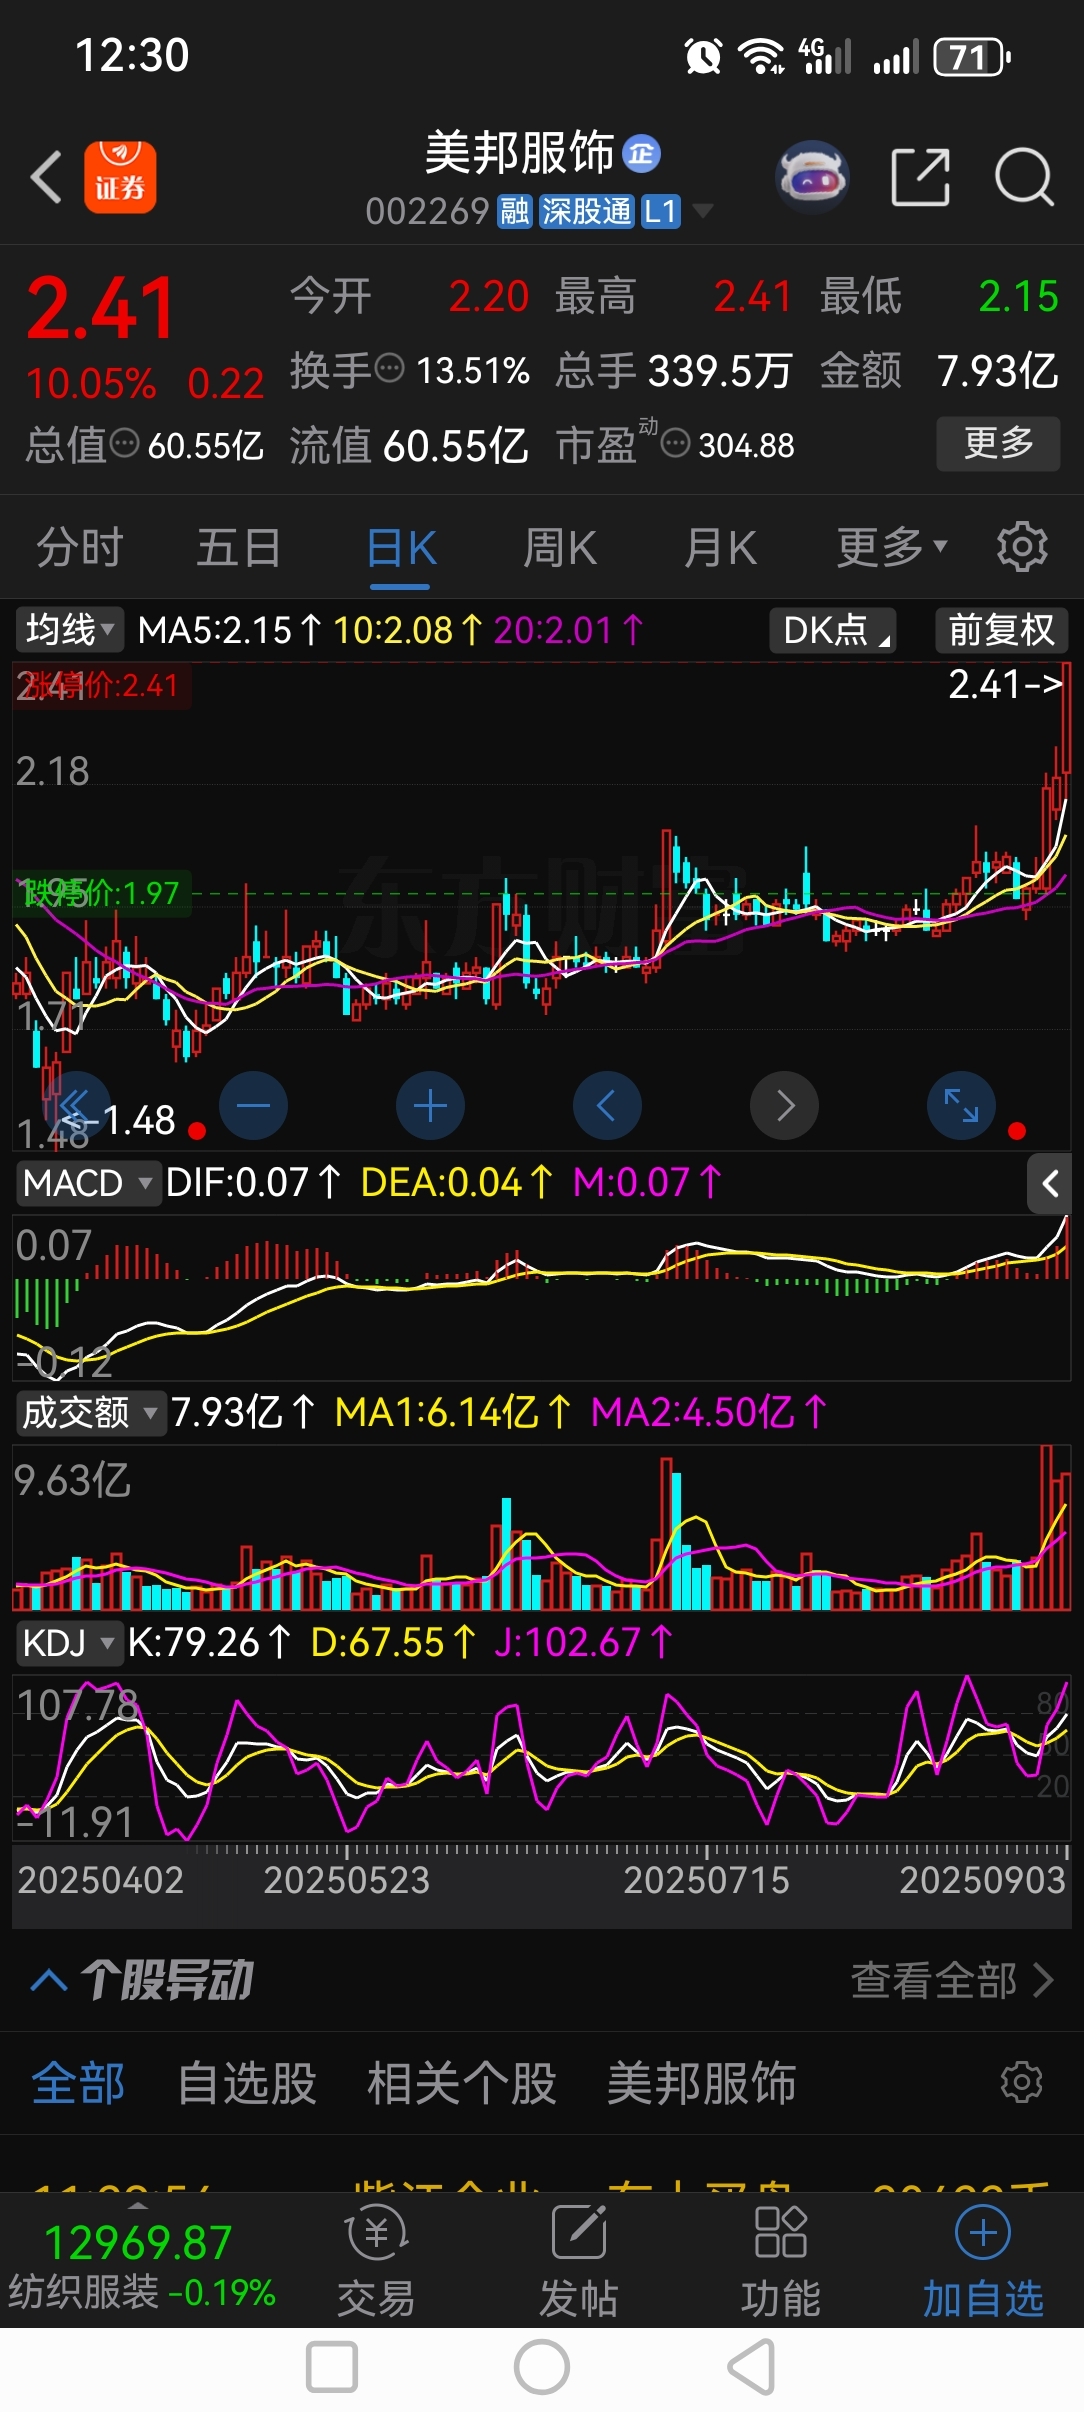Expand the 更多 chart period dropdown
1084x2412 pixels.
(892, 547)
